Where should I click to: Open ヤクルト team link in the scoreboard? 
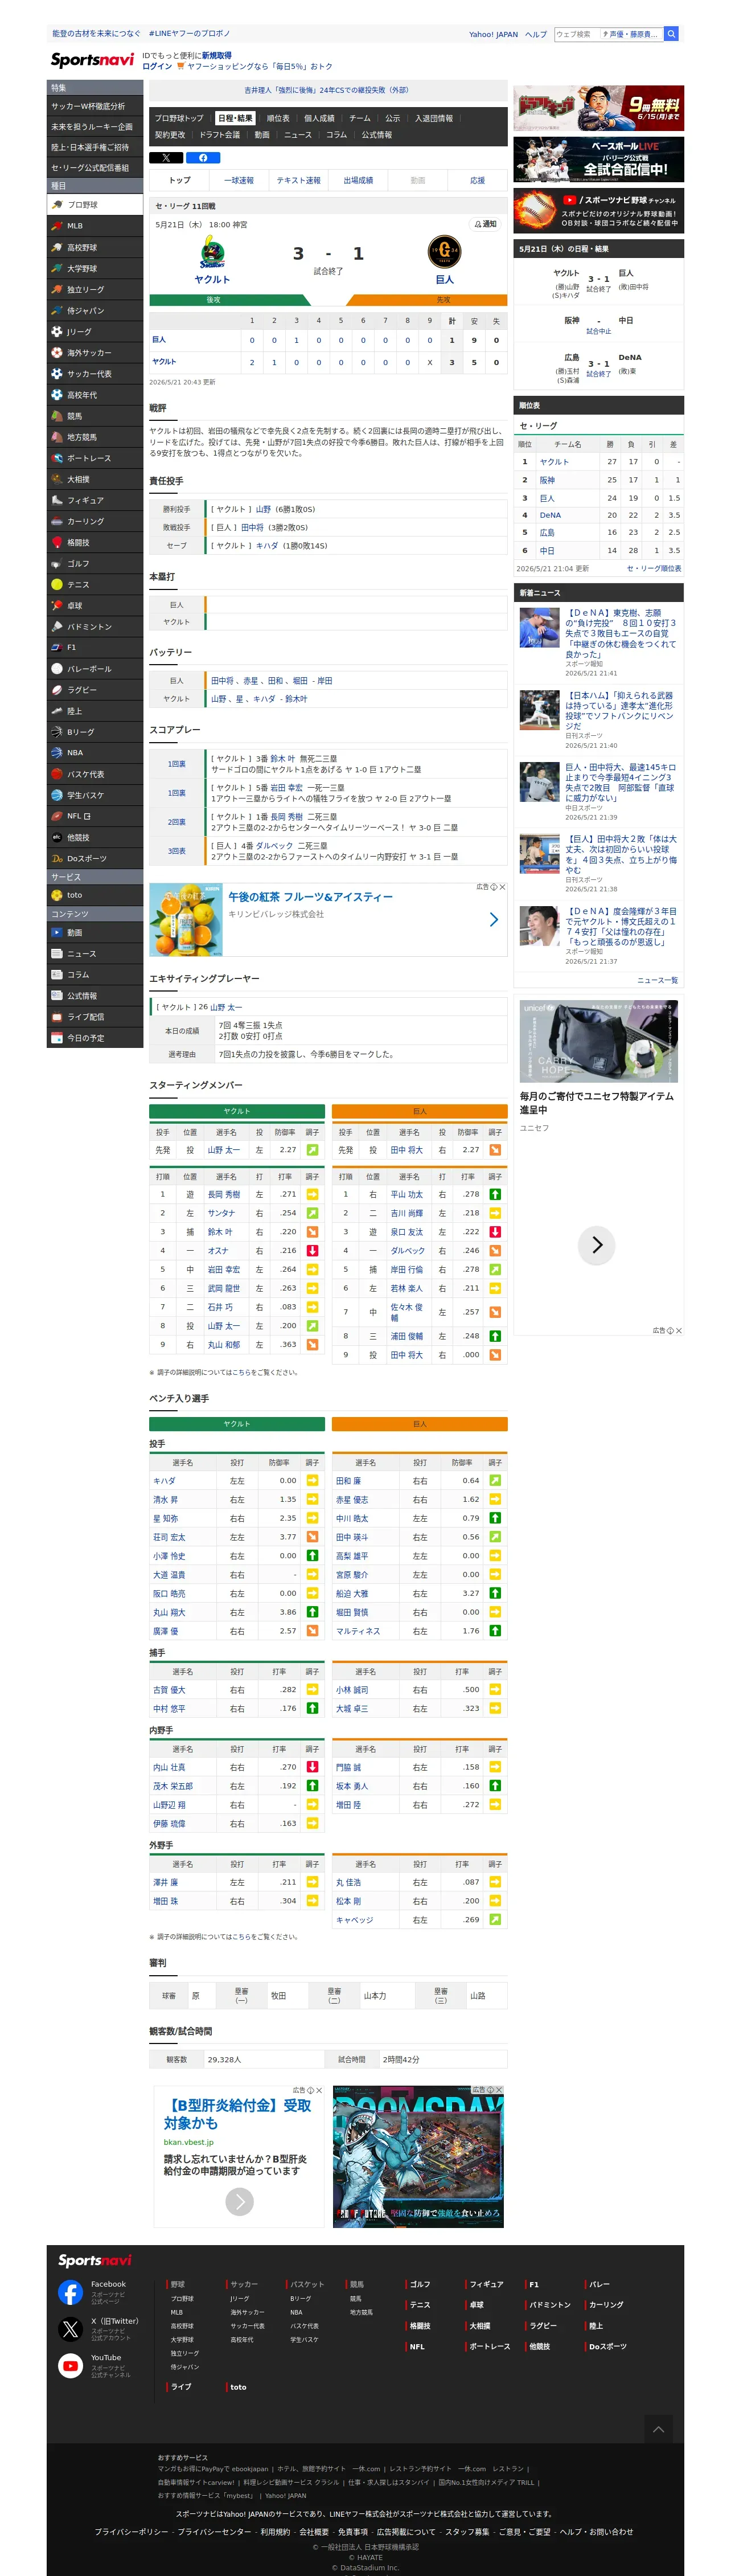[x=212, y=279]
